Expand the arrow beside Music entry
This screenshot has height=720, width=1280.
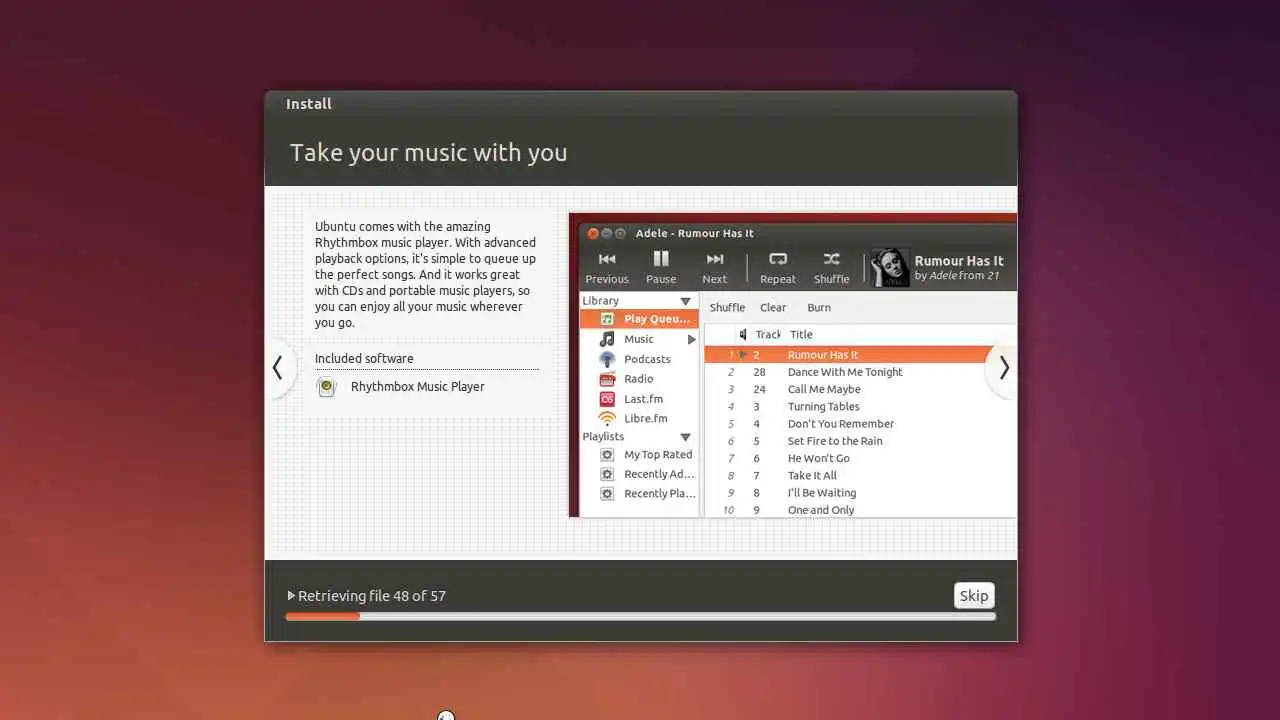point(691,340)
